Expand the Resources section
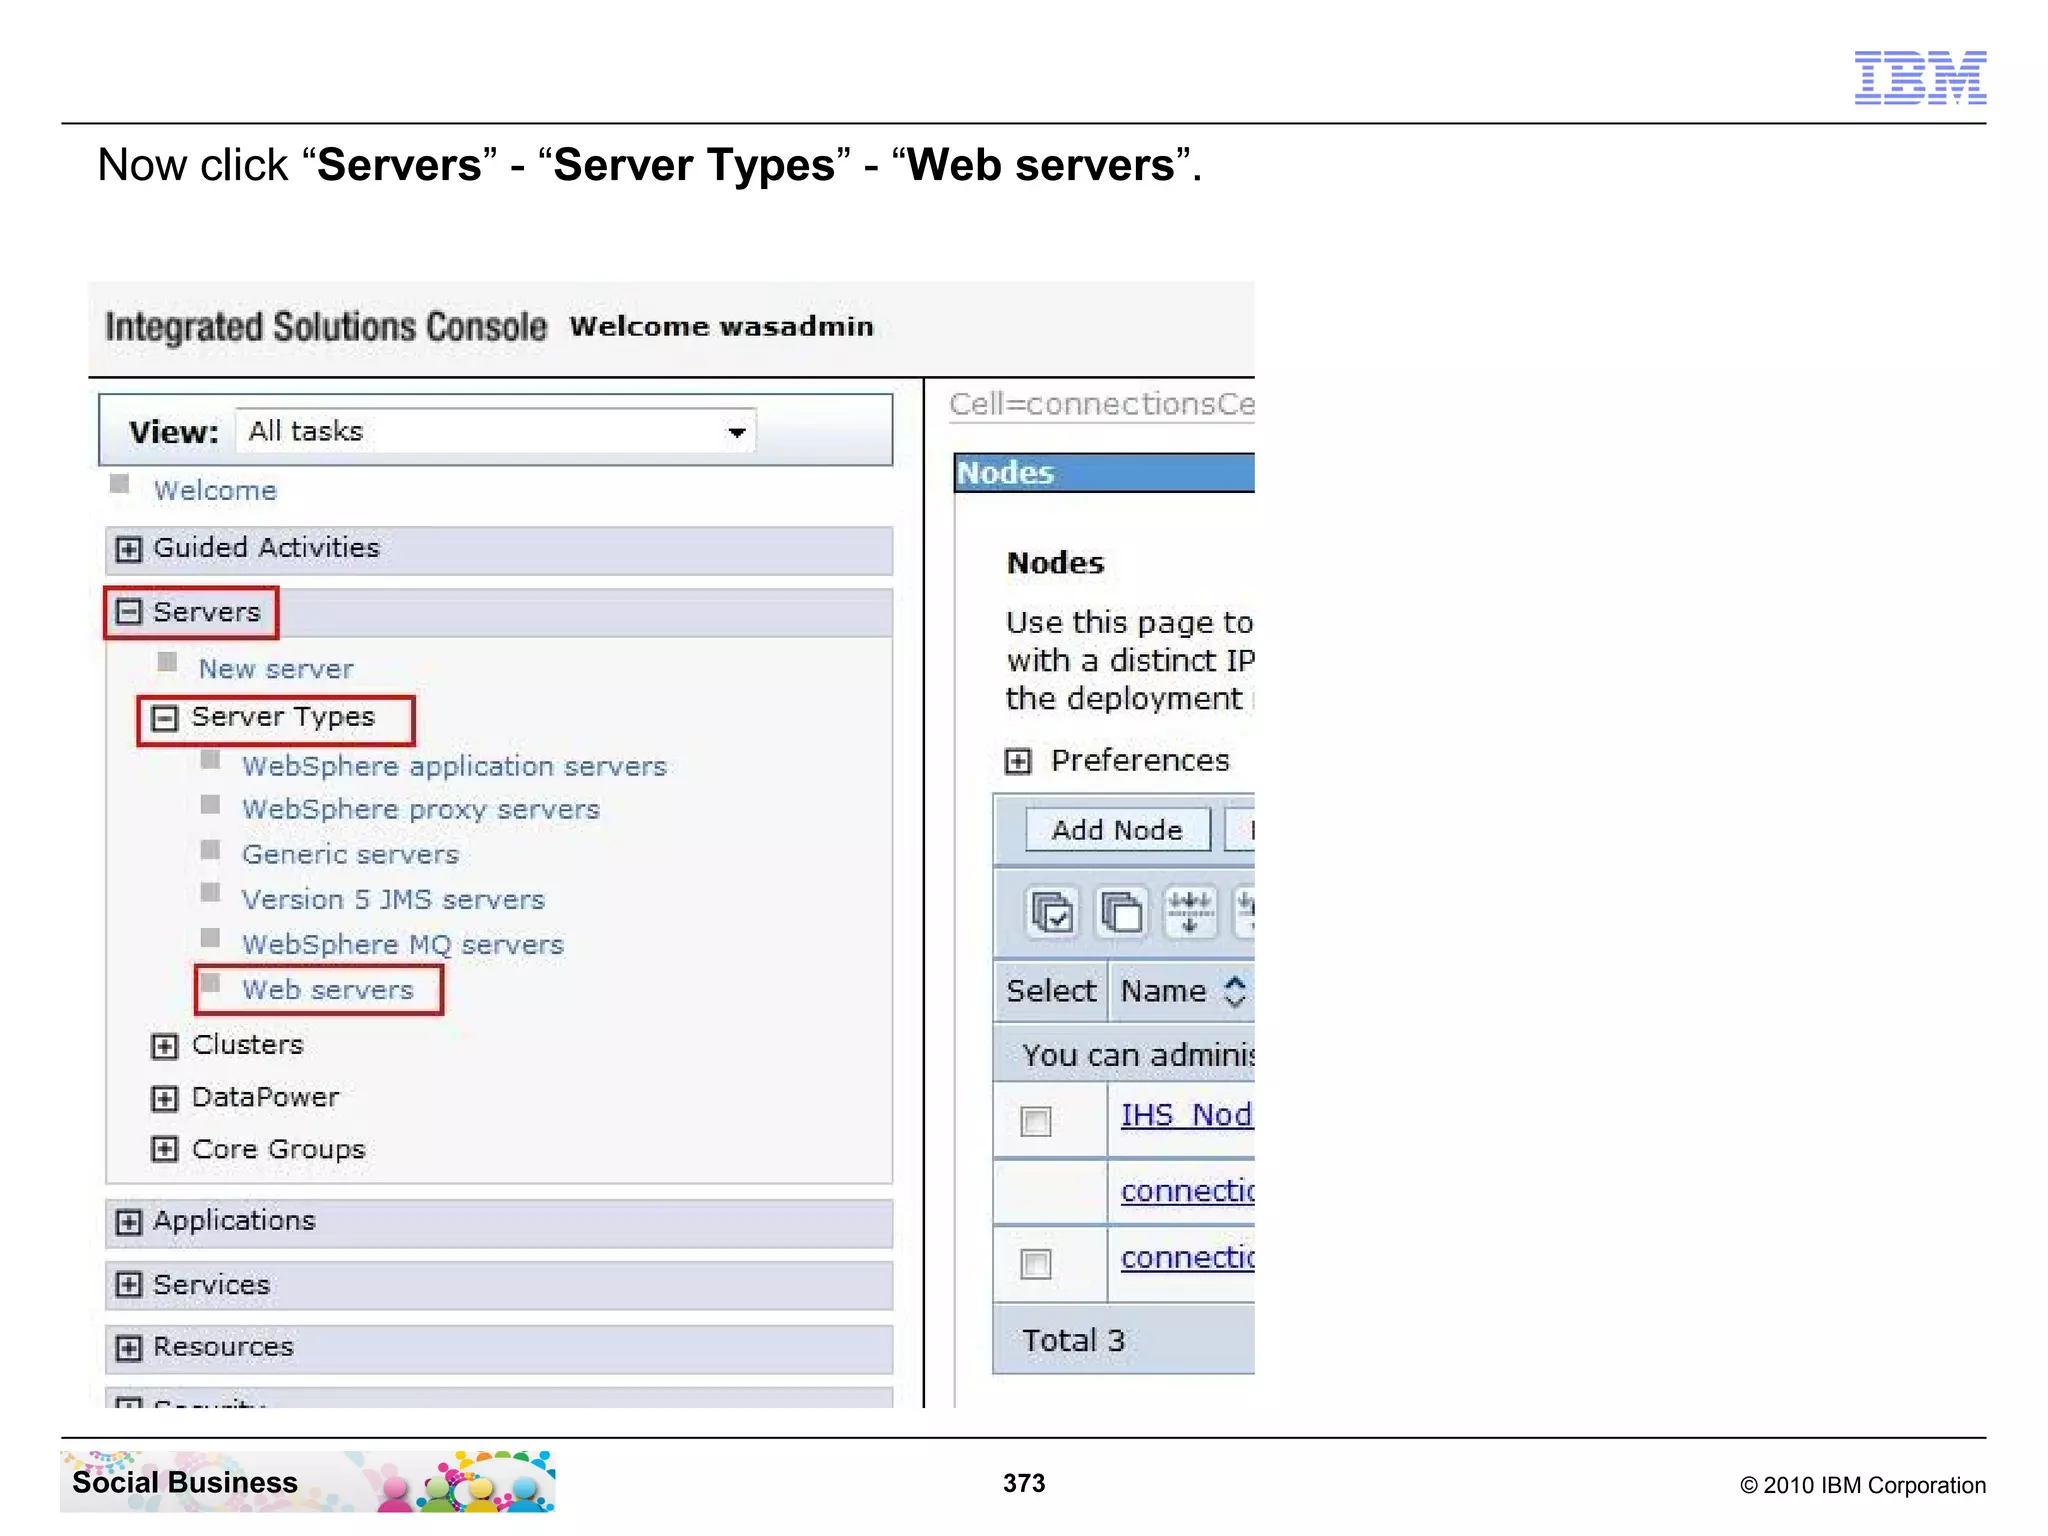 point(128,1348)
